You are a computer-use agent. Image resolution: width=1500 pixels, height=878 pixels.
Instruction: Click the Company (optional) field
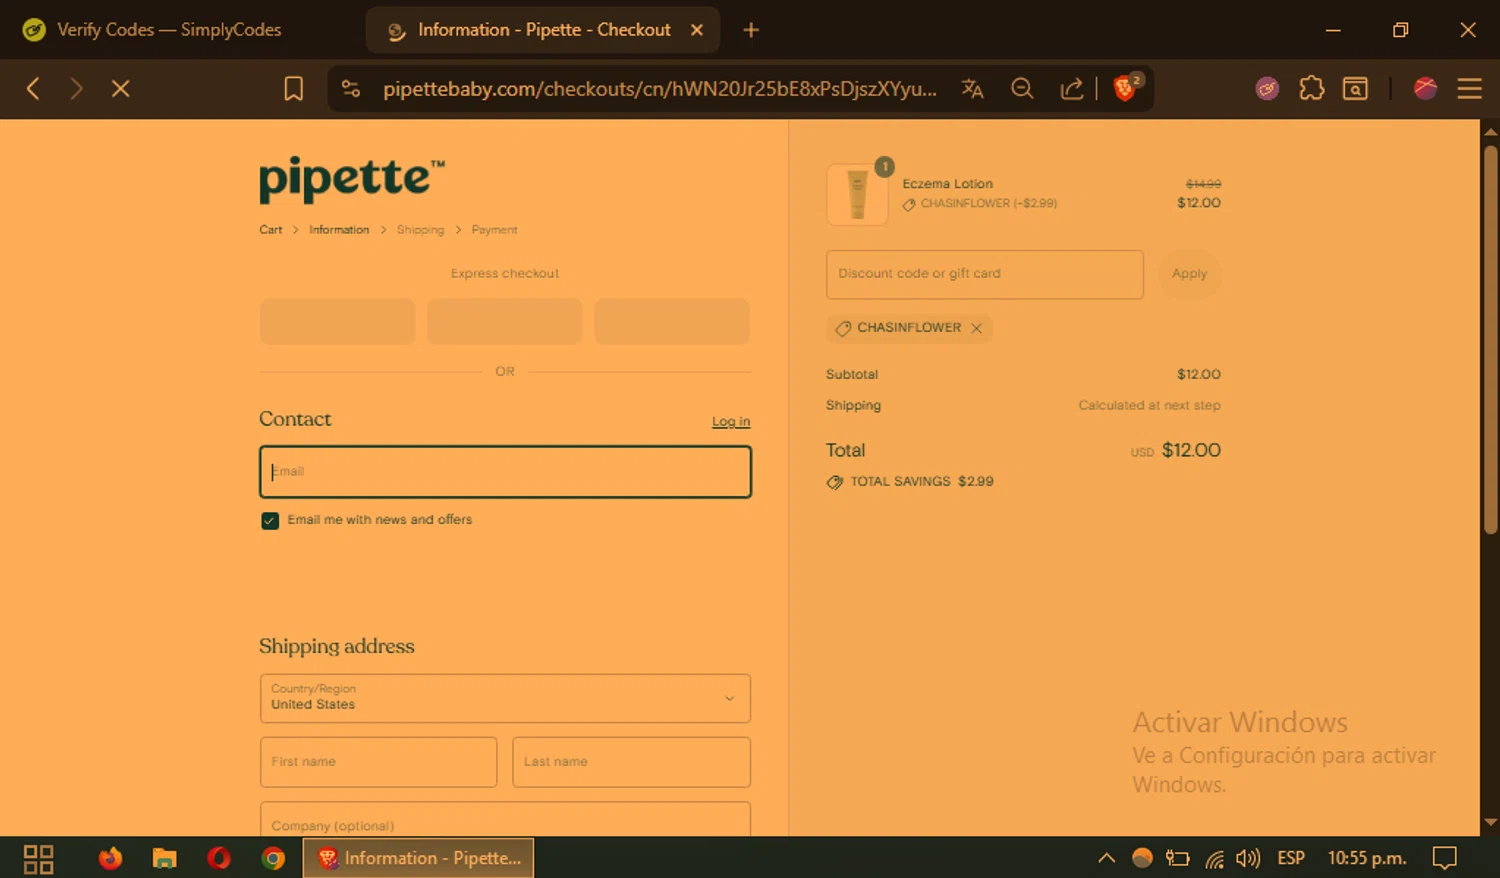505,820
